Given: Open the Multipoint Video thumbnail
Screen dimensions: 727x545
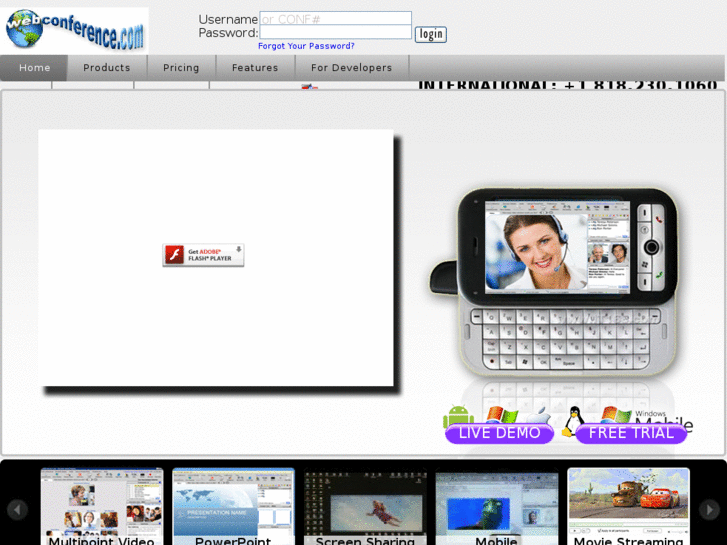Looking at the screenshot, I should click(x=102, y=506).
